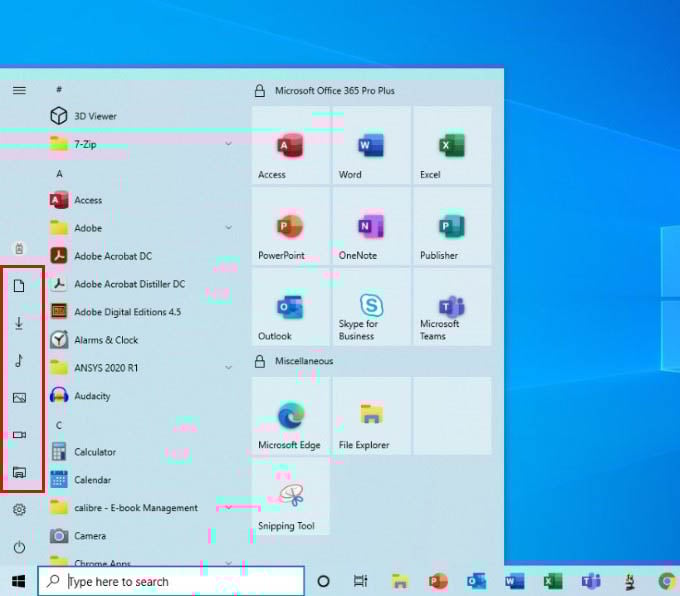Open Pictures folder from Start sidebar

19,398
